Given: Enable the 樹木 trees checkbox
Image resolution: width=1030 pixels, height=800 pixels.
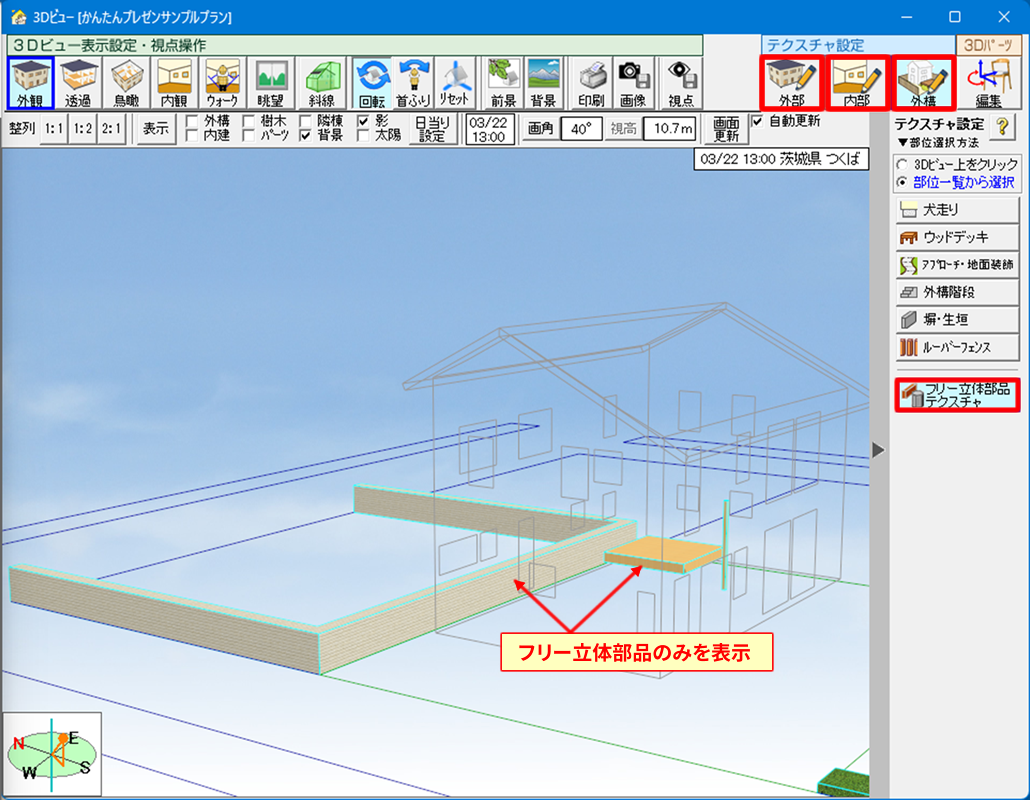Looking at the screenshot, I should 248,121.
